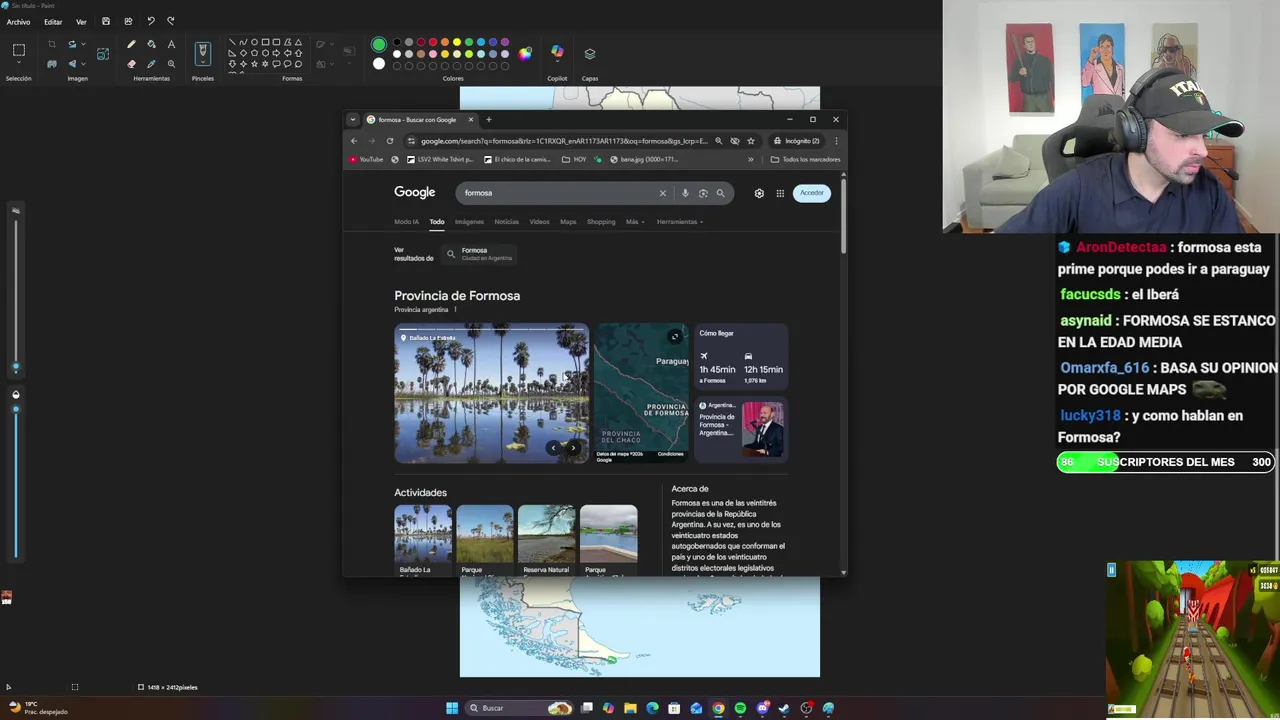The height and width of the screenshot is (720, 1280).
Task: Open the Paint Layers (Capas) panel
Action: click(x=590, y=54)
